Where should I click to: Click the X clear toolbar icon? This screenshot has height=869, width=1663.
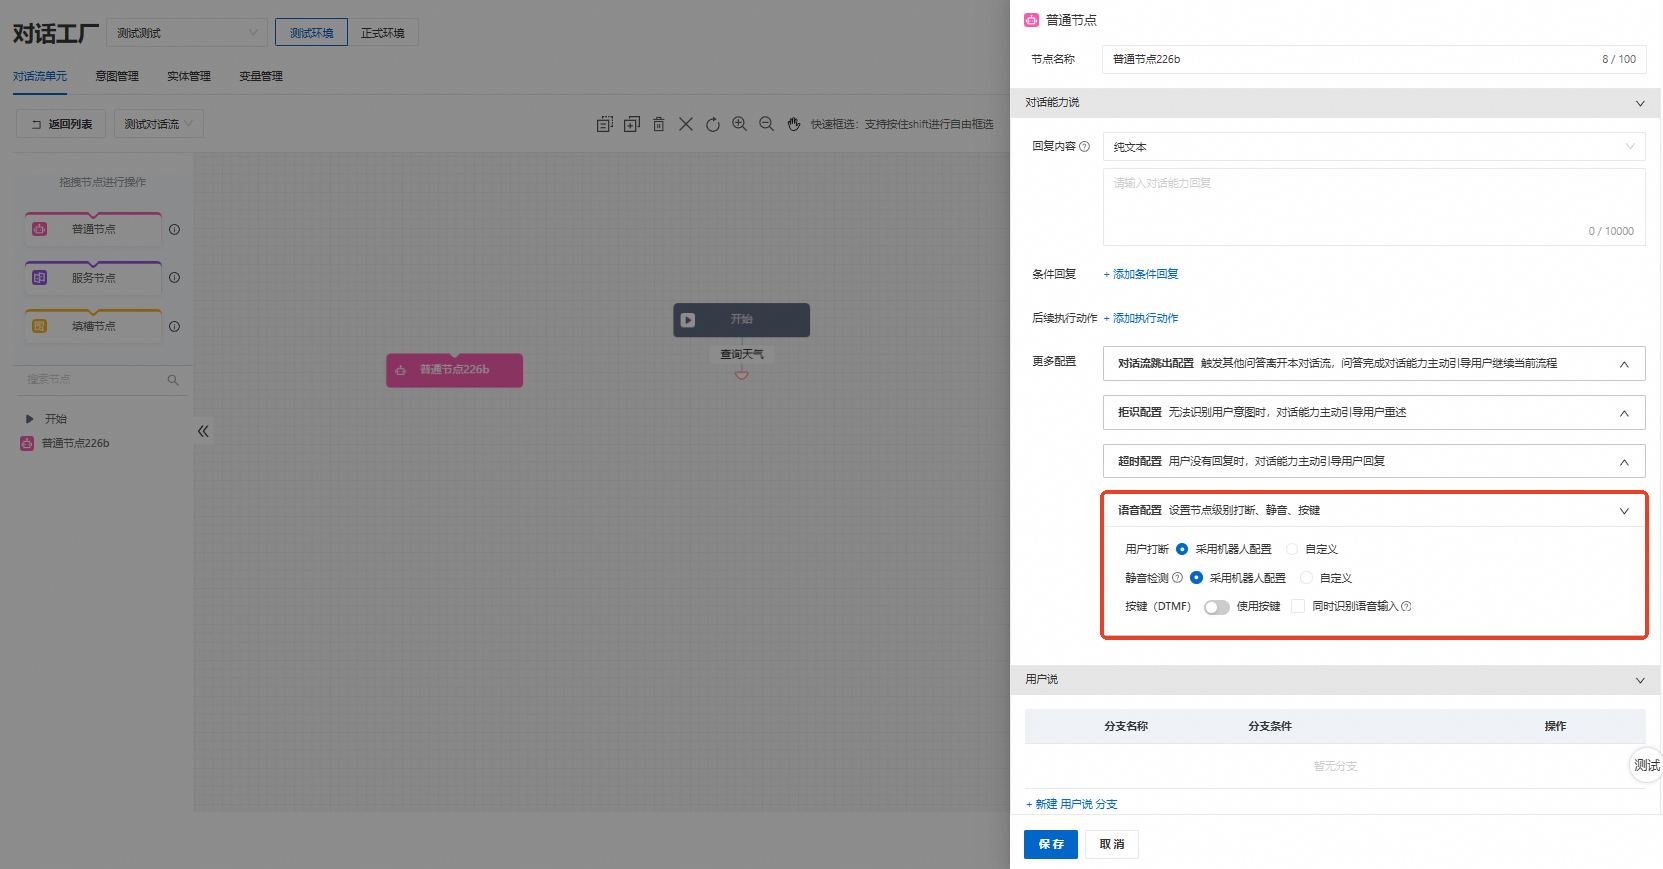685,124
